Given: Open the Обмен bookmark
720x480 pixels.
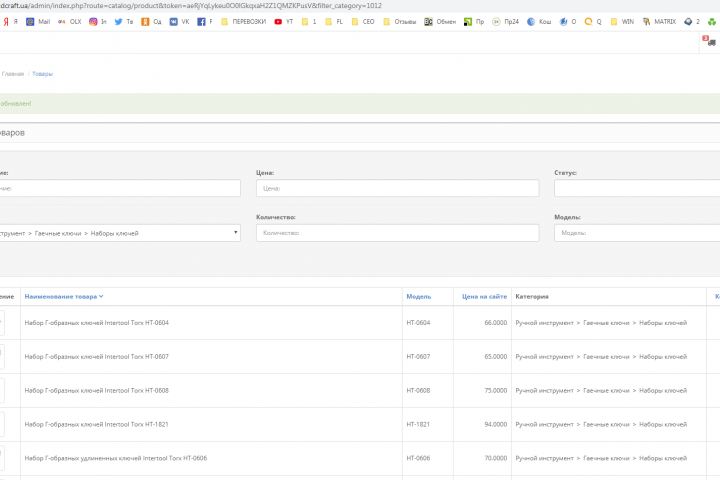Looking at the screenshot, I should coord(440,22).
